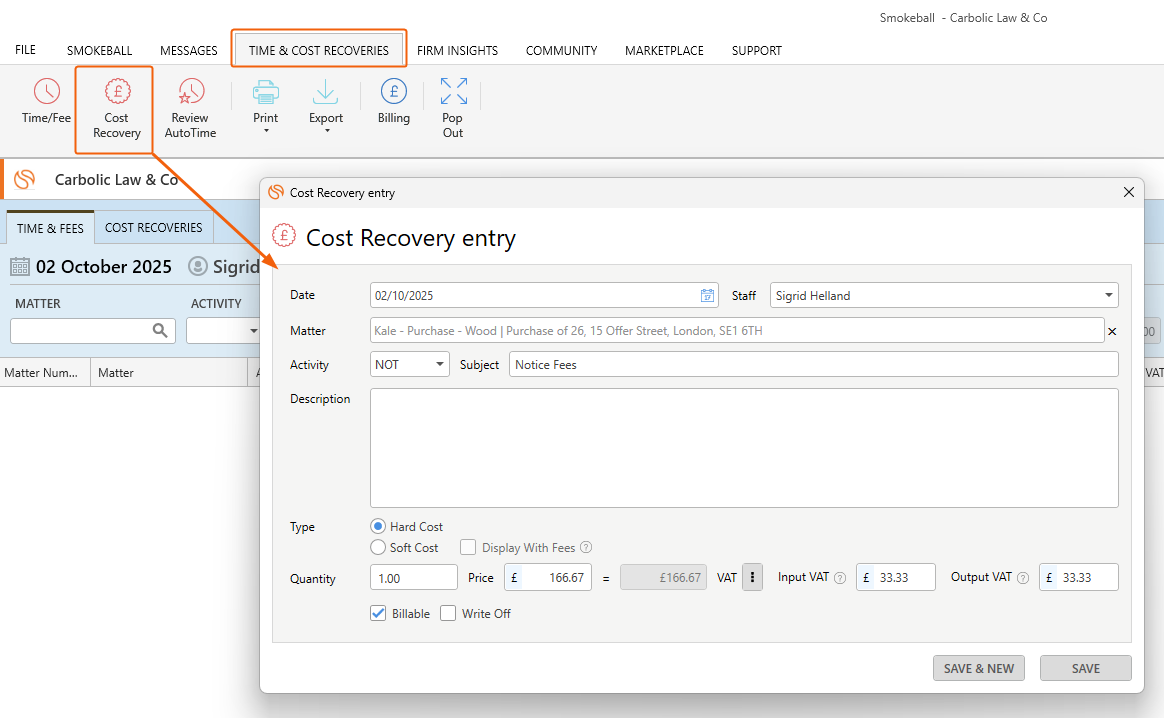Viewport: 1164px width, 718px height.
Task: Click the Save button
Action: [x=1085, y=668]
